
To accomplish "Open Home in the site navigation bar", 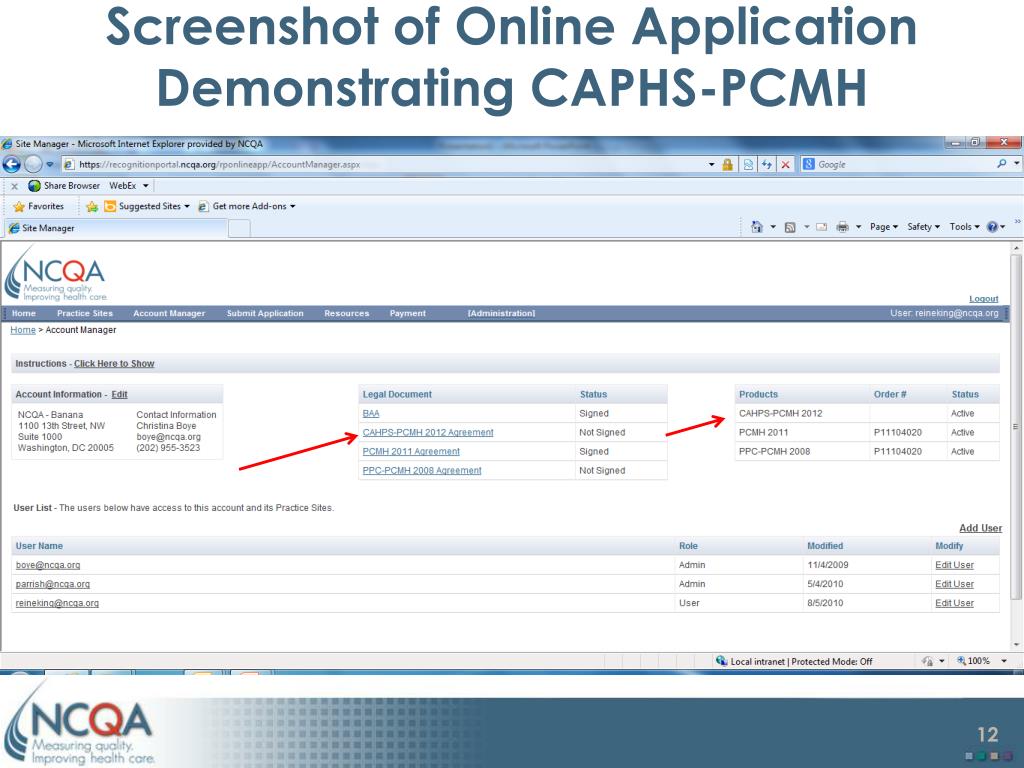I will 24,313.
